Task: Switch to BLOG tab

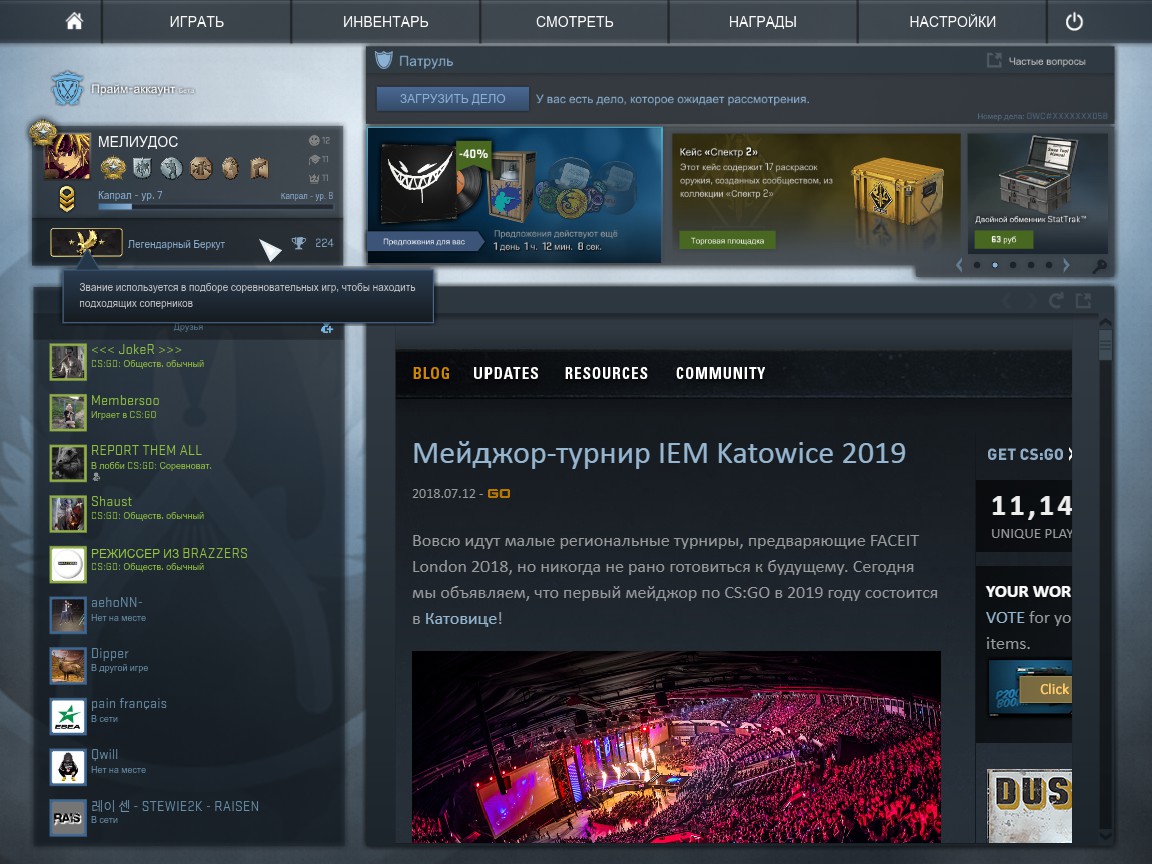Action: (431, 373)
